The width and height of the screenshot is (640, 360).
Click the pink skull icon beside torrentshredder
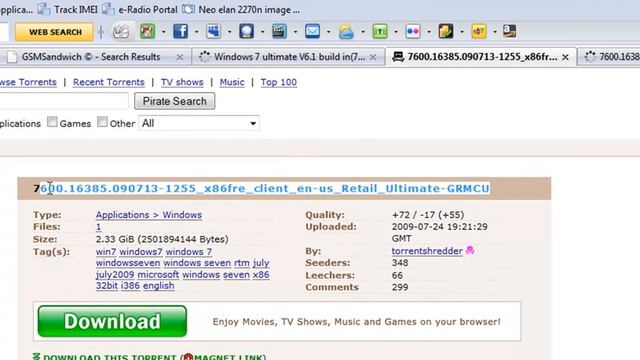(470, 250)
